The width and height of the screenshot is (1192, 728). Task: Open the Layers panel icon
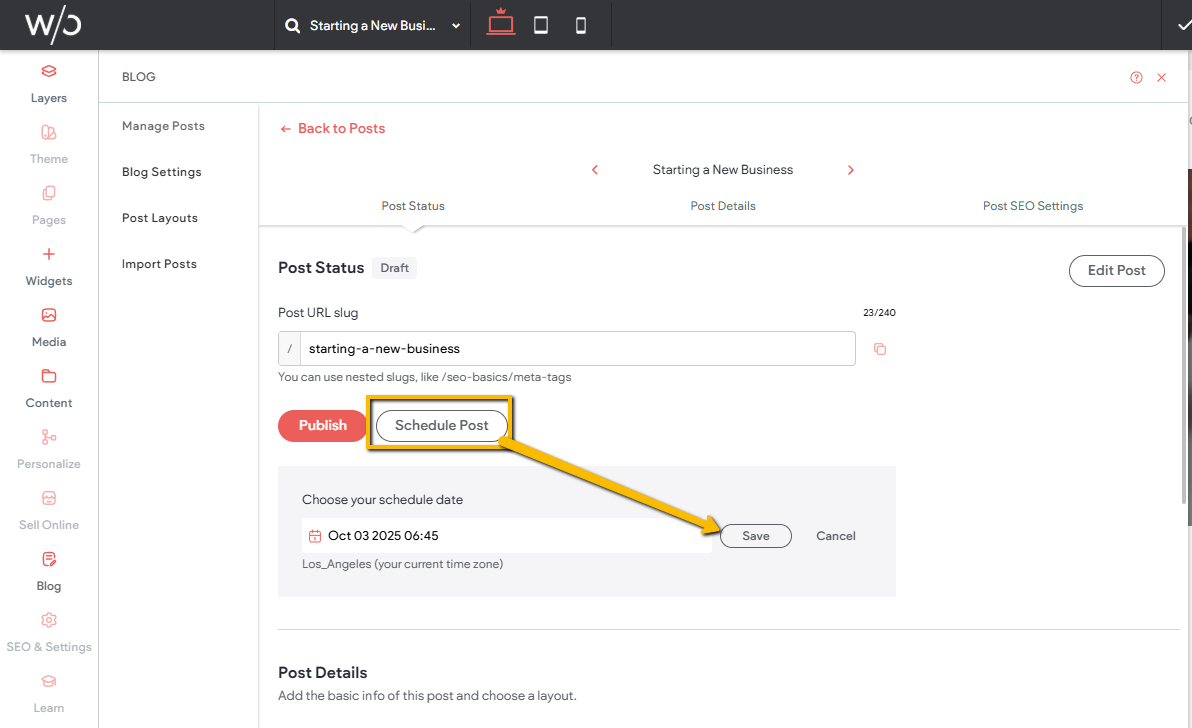click(49, 71)
